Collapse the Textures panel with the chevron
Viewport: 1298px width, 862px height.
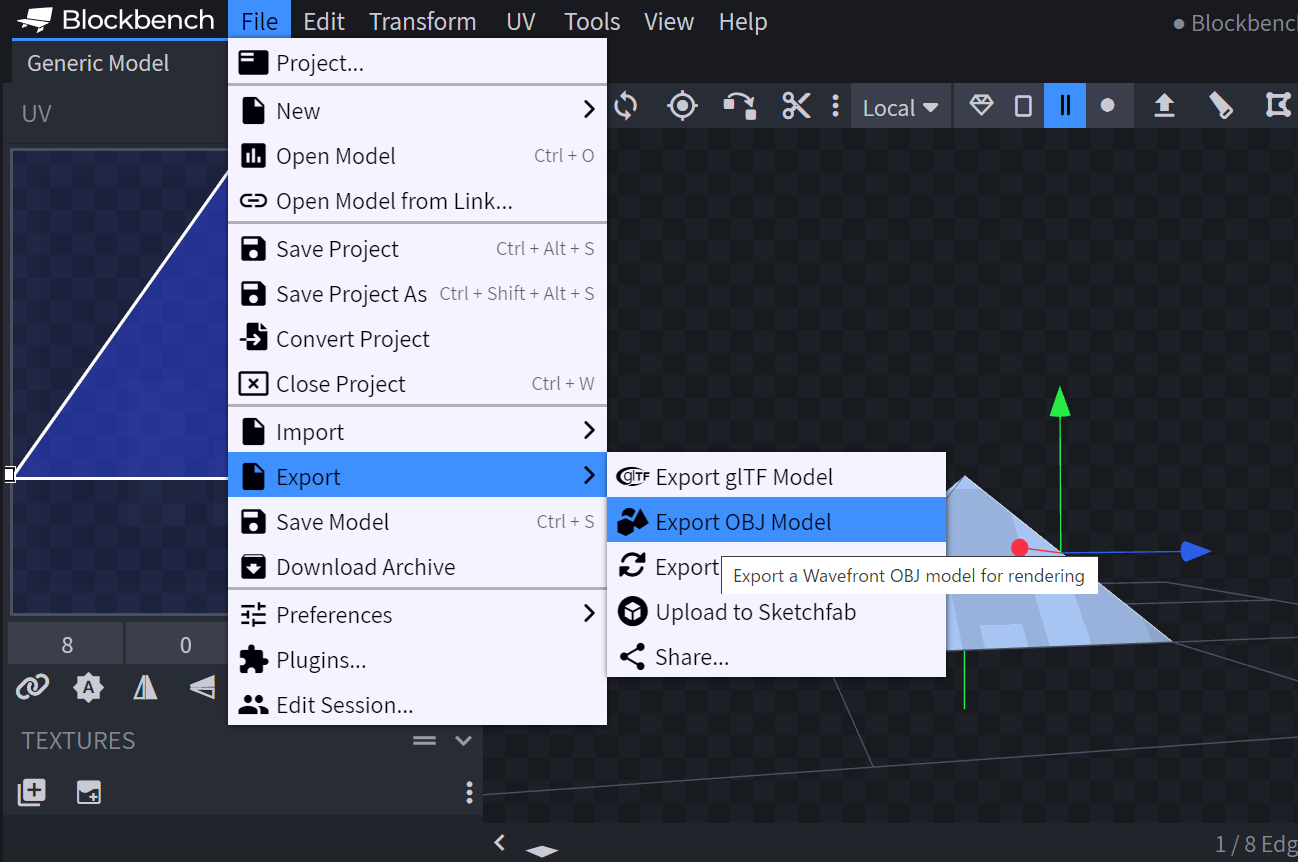(463, 741)
